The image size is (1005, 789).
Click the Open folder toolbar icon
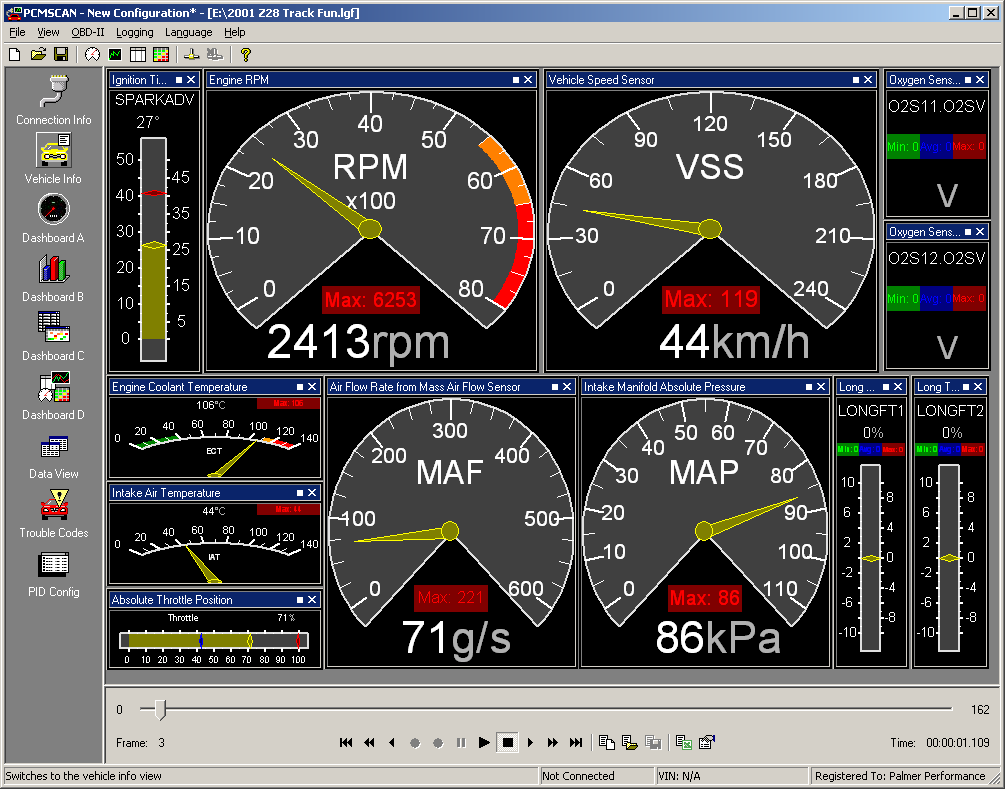[x=38, y=54]
